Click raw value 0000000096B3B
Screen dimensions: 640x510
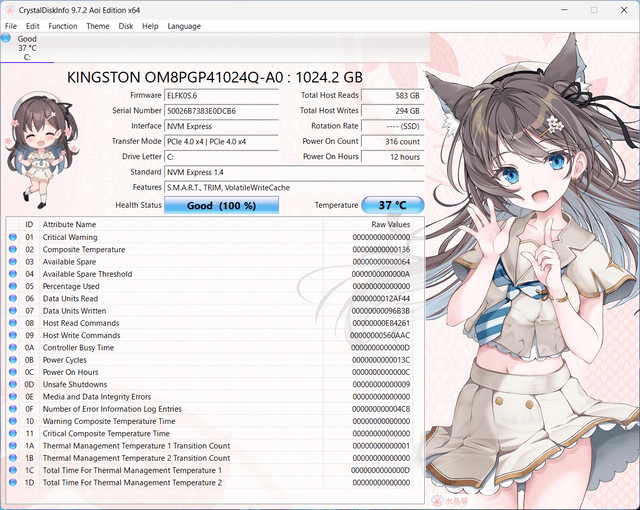[x=381, y=311]
